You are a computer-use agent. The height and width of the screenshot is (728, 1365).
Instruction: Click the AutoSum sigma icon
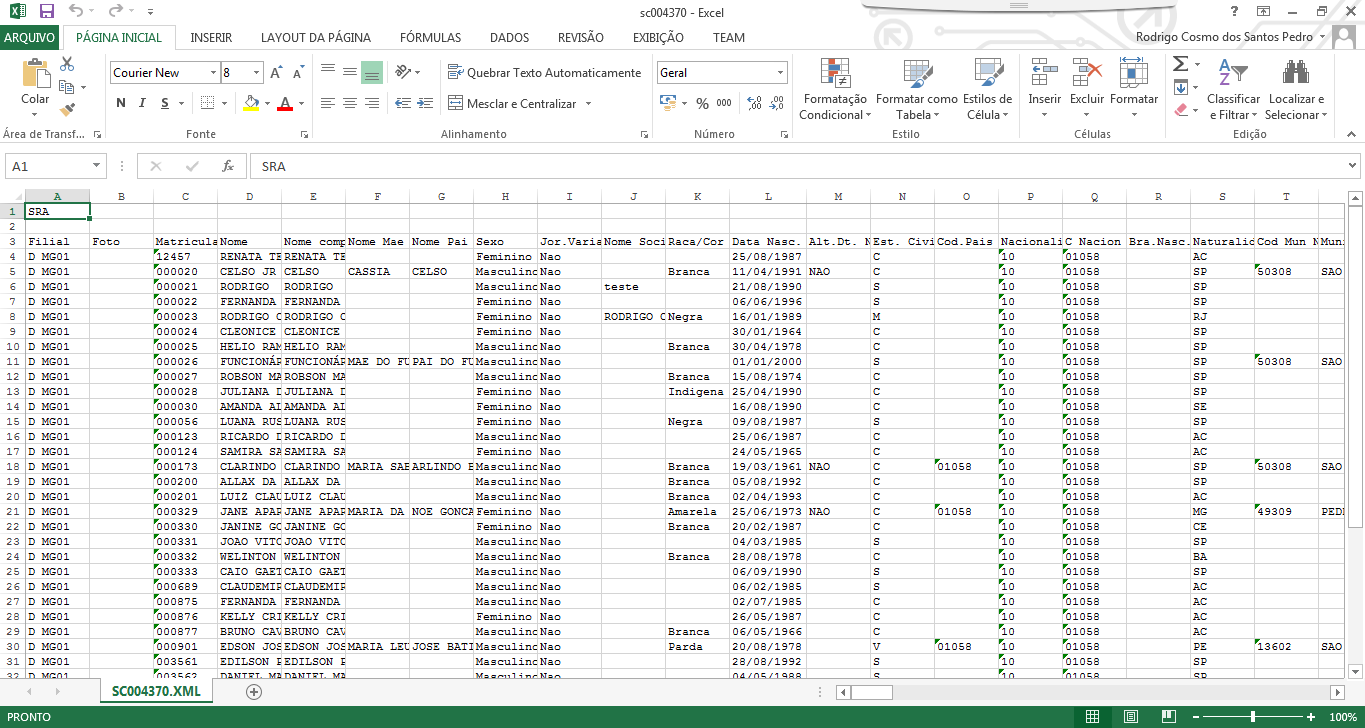(x=1180, y=64)
